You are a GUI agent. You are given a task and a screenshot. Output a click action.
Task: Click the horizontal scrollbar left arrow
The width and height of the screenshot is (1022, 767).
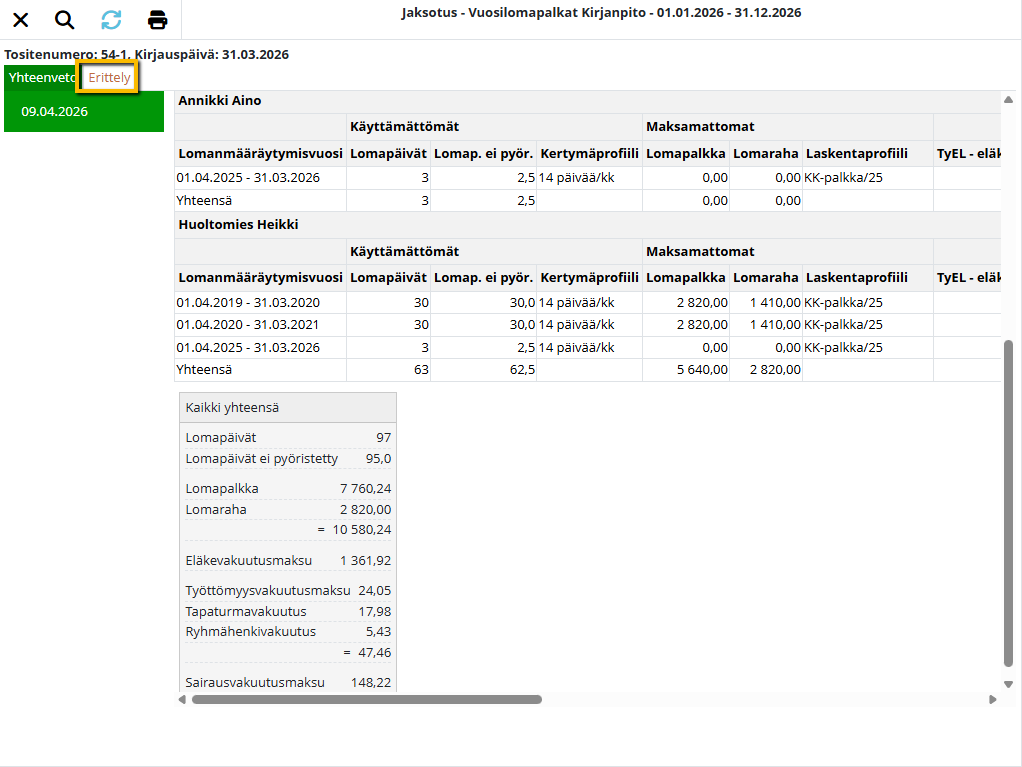(182, 699)
